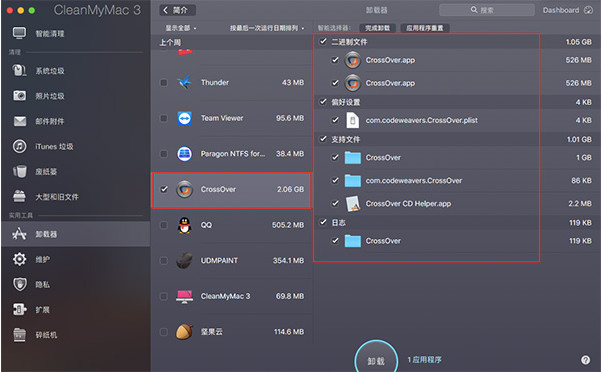Click the 1 应用程序 label

click(x=424, y=360)
